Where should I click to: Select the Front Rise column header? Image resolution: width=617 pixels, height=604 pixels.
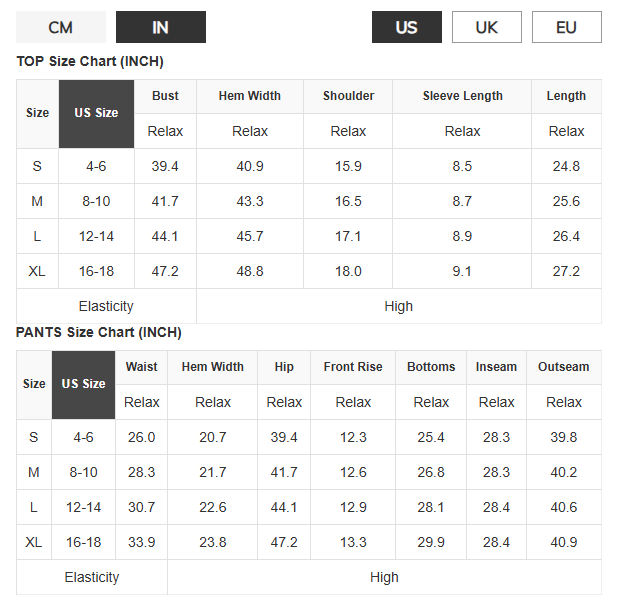[x=353, y=367]
